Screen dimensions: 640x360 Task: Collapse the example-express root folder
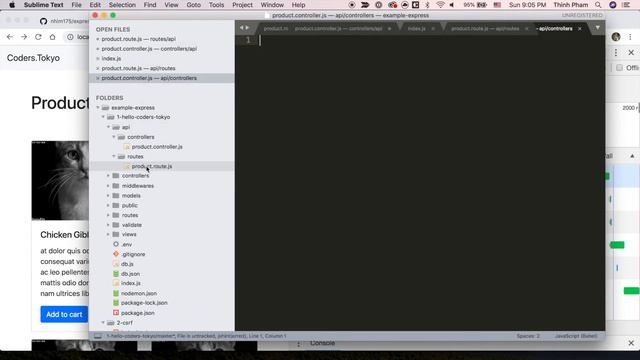coord(98,108)
